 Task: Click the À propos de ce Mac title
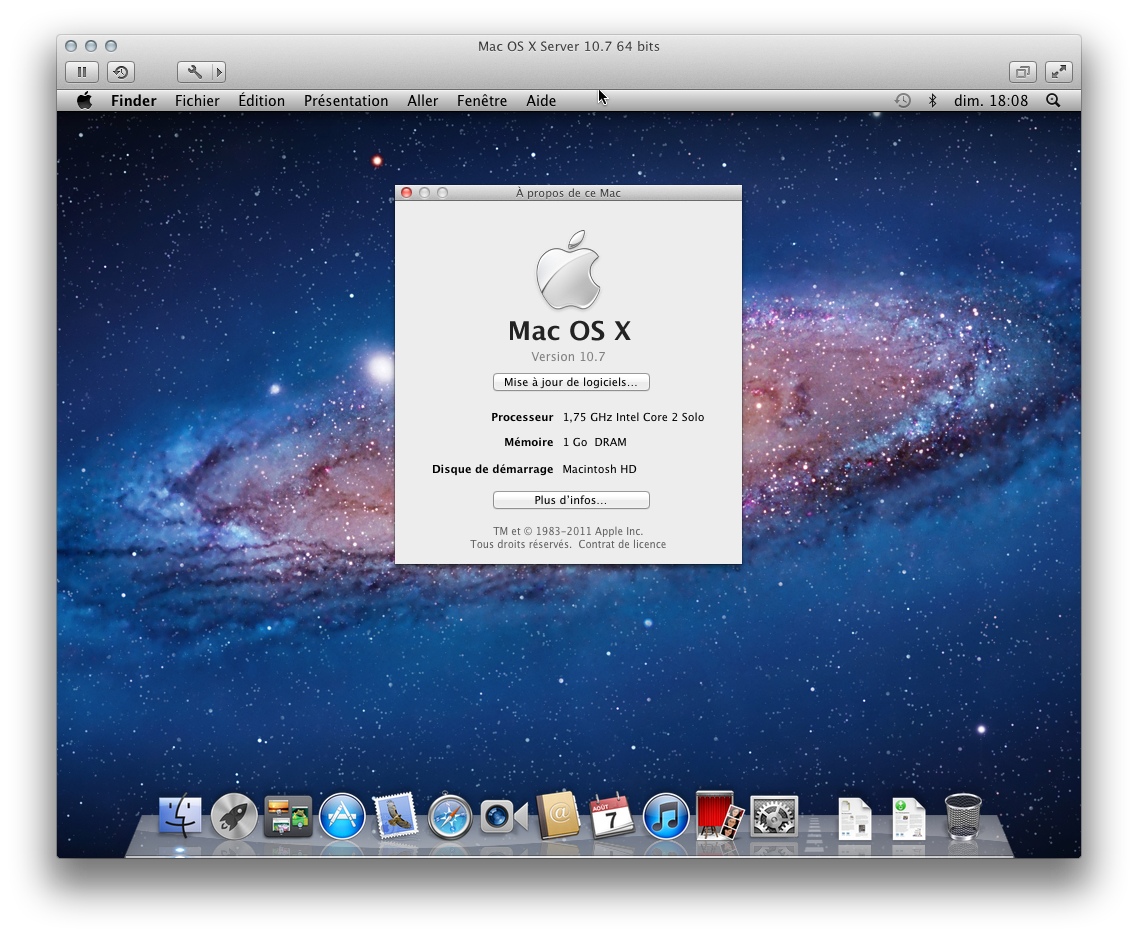point(568,193)
